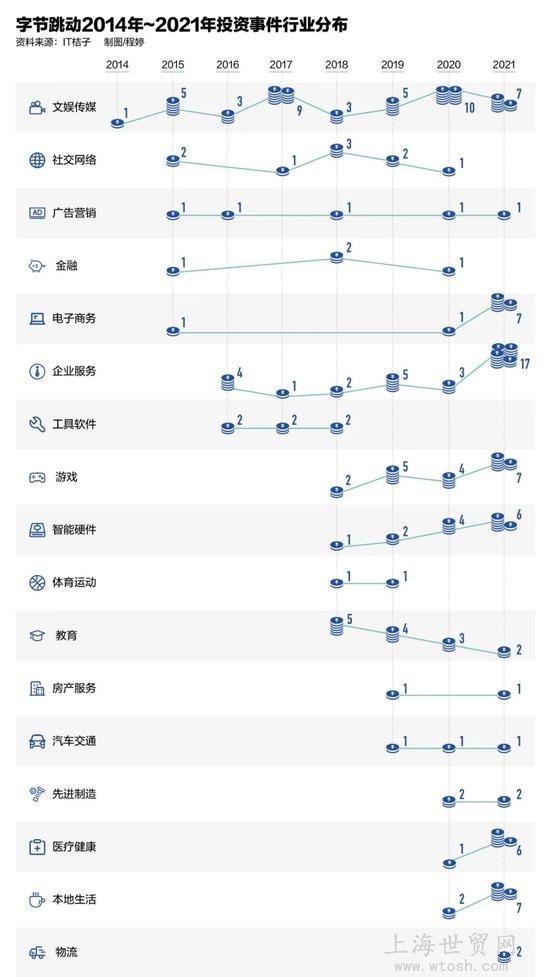The height and width of the screenshot is (977, 550).
Task: Click the piggy bank icon for 金融
Action: (x=37, y=266)
